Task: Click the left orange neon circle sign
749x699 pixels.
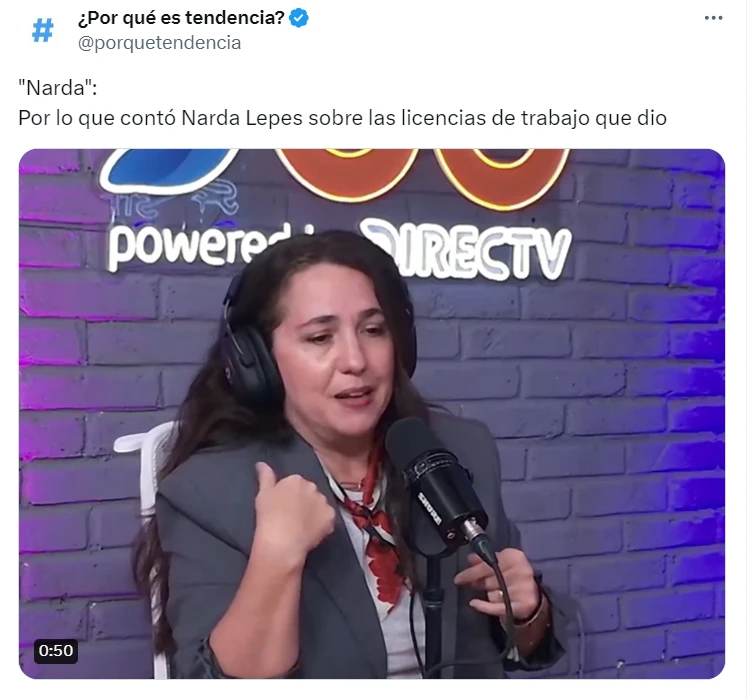Action: coord(346,173)
